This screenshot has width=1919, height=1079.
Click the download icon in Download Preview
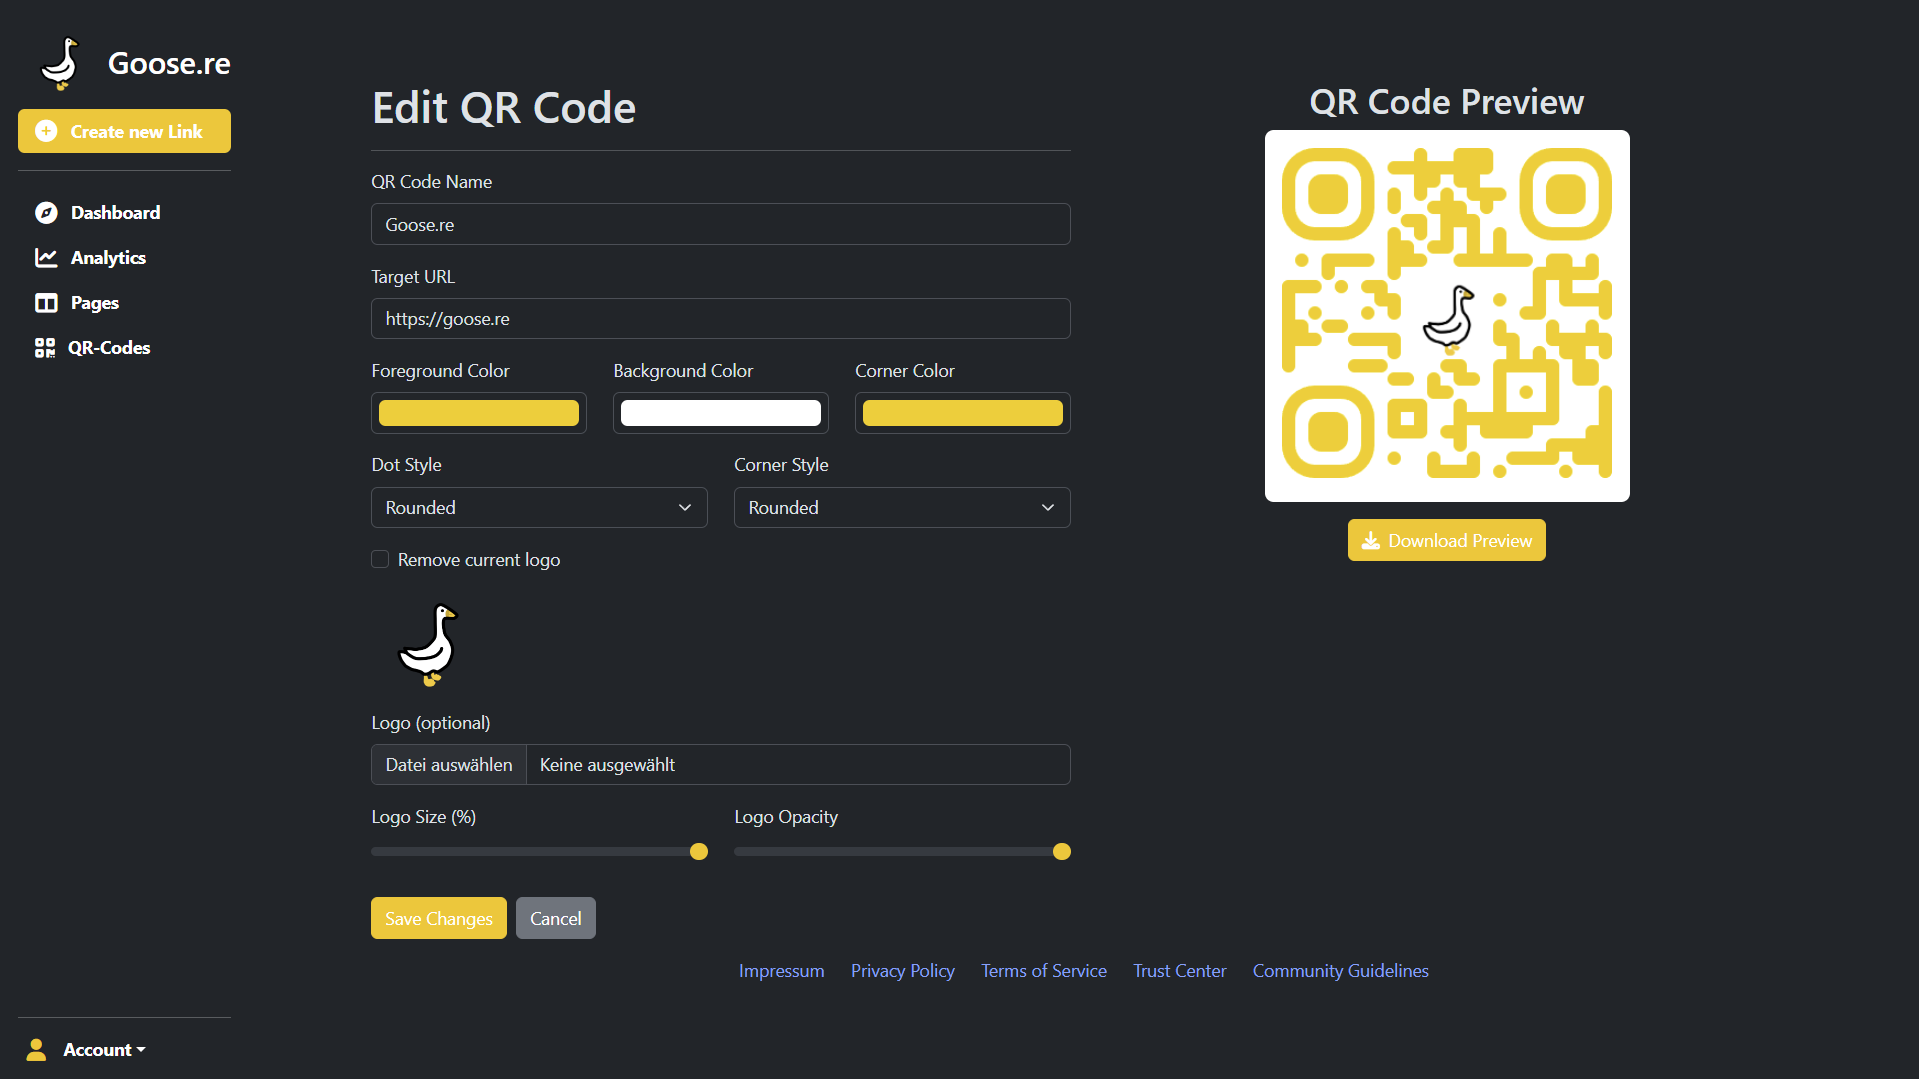point(1370,540)
